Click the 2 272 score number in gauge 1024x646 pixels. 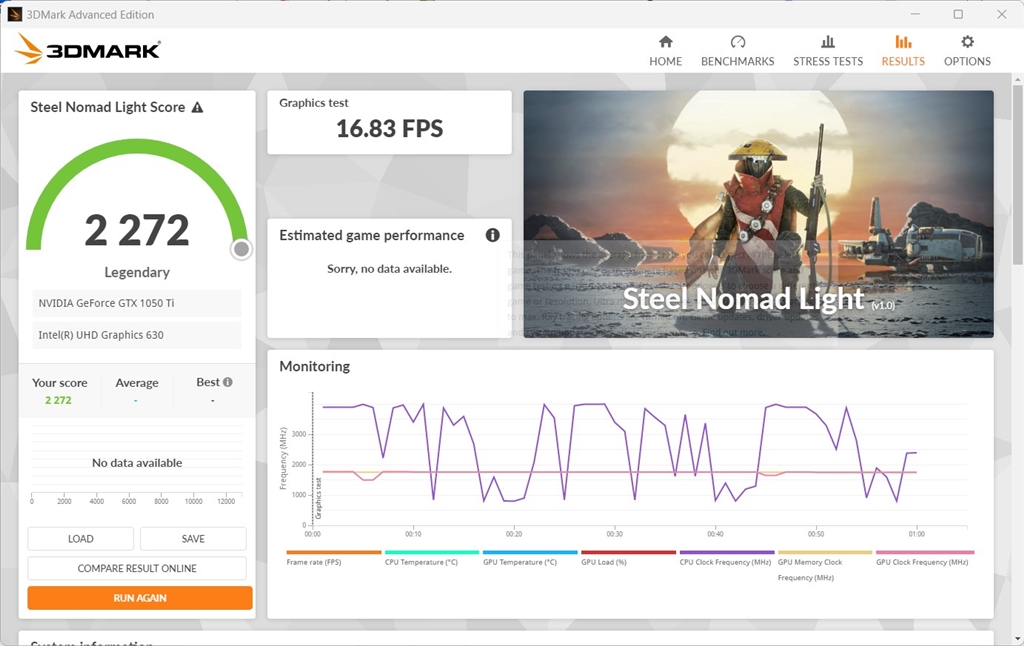tap(136, 231)
